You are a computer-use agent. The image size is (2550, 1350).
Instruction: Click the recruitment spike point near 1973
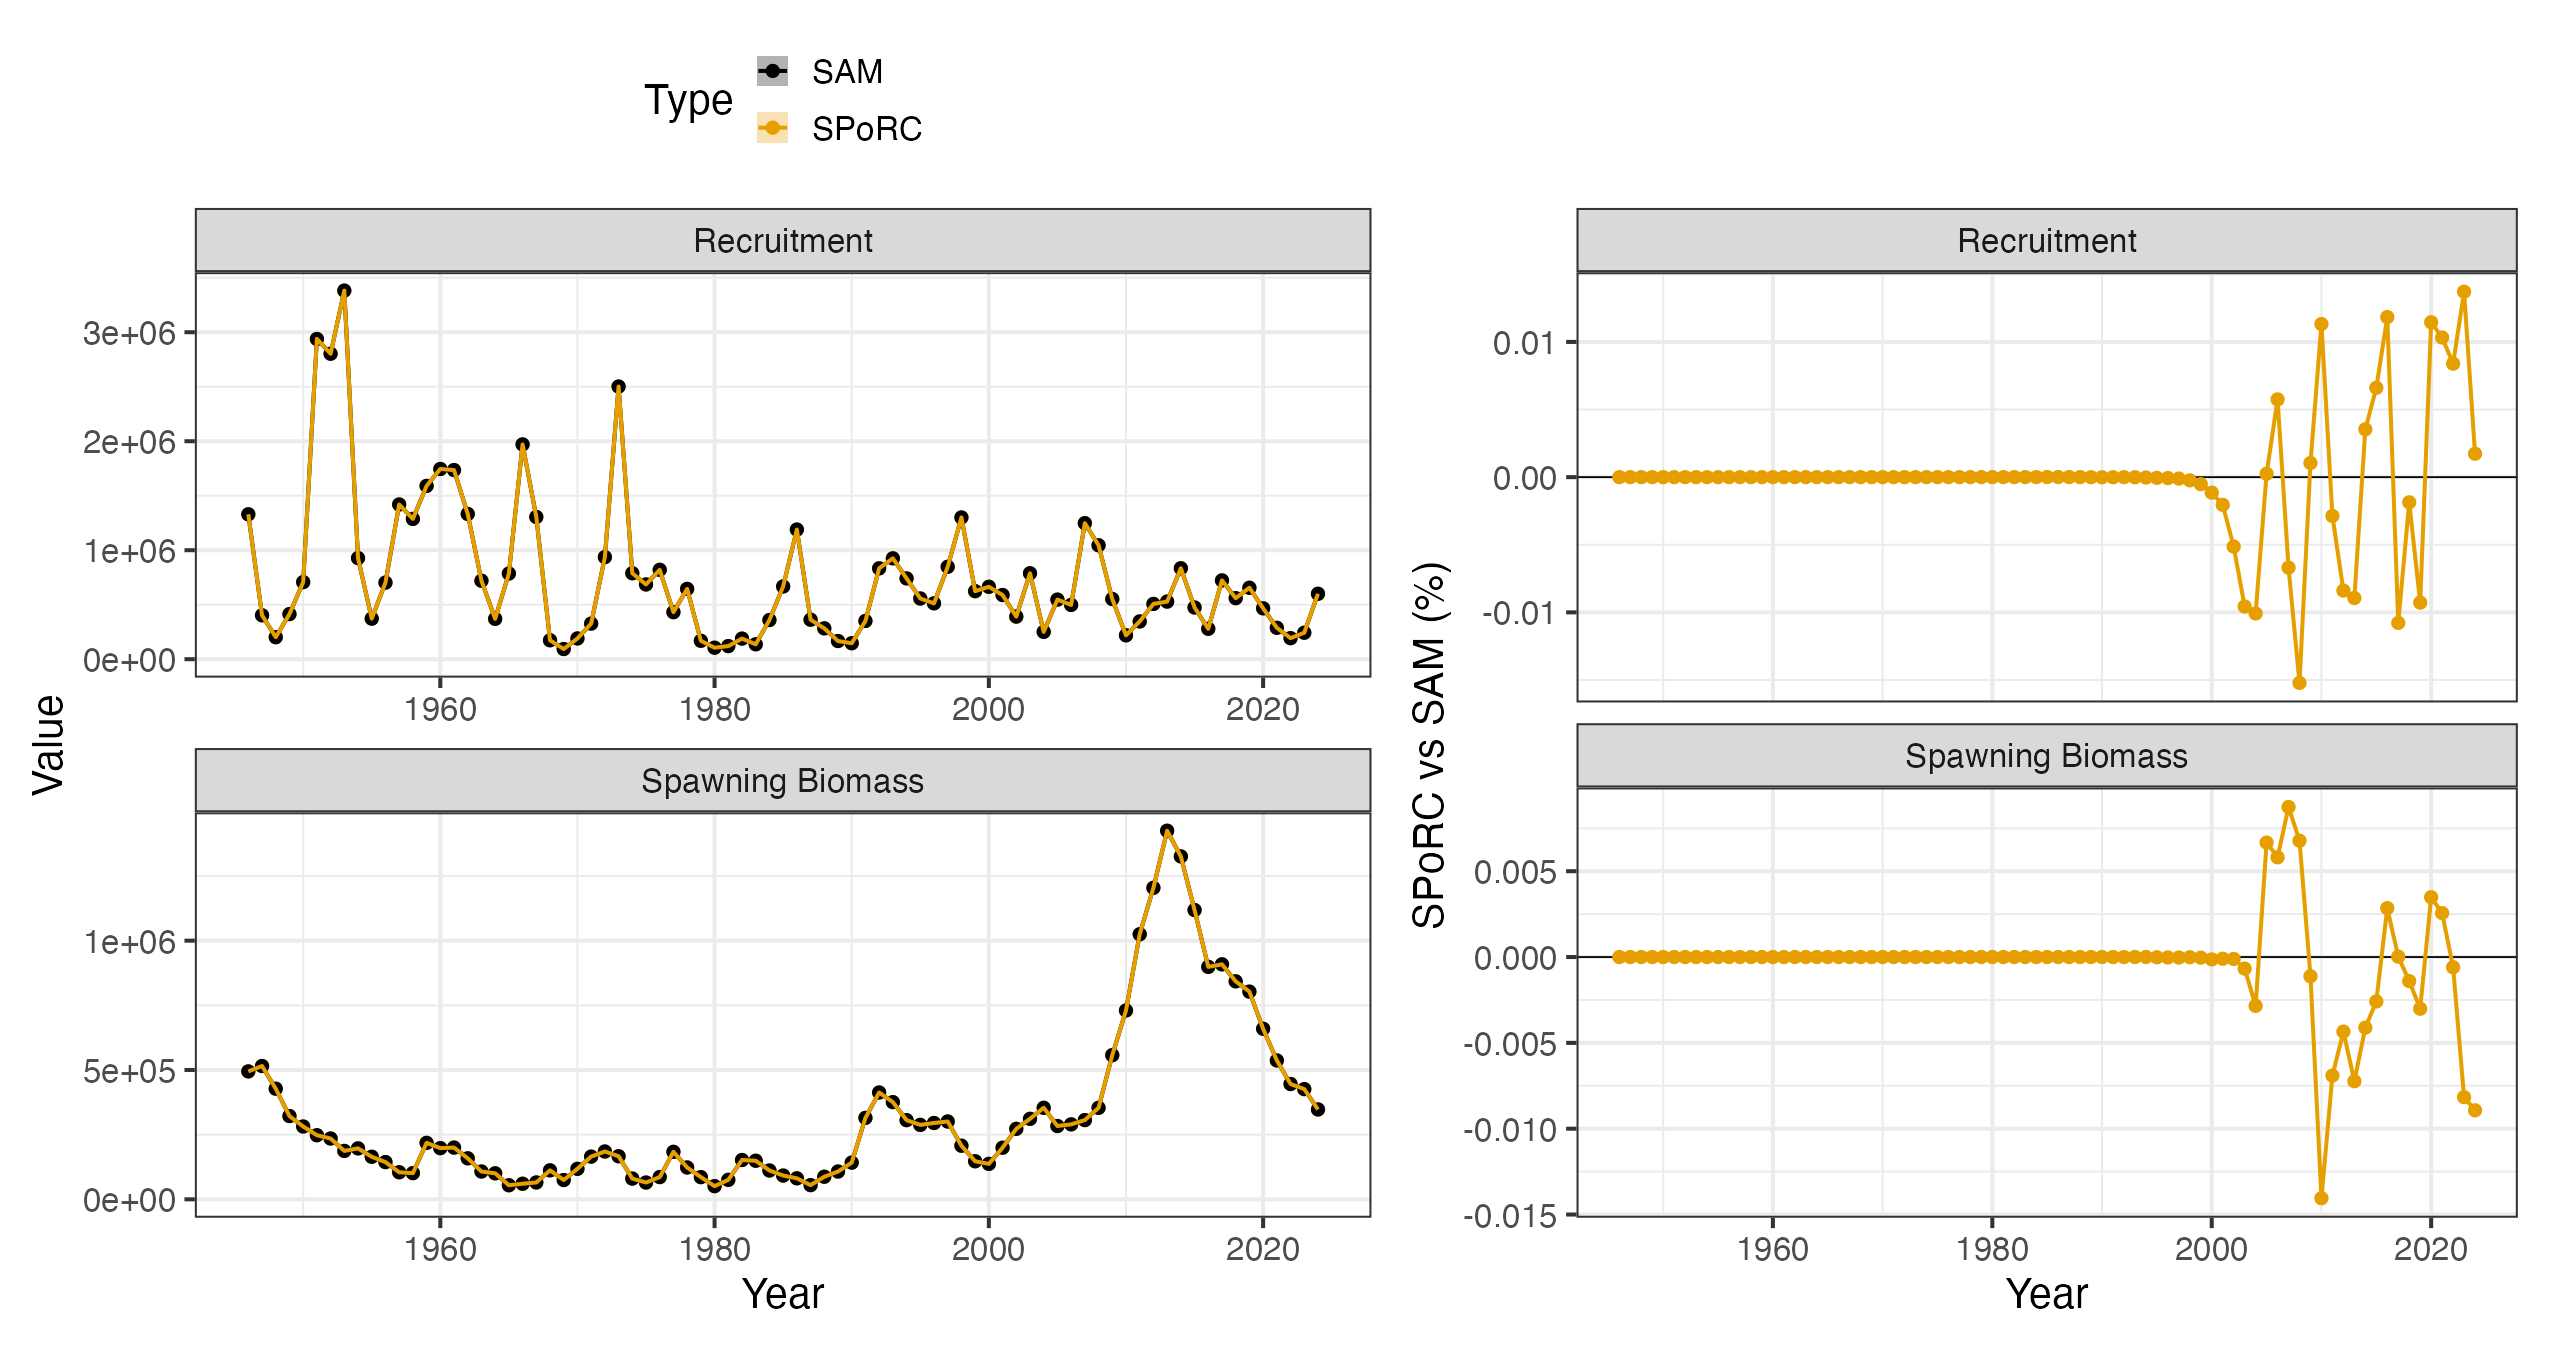coord(618,387)
